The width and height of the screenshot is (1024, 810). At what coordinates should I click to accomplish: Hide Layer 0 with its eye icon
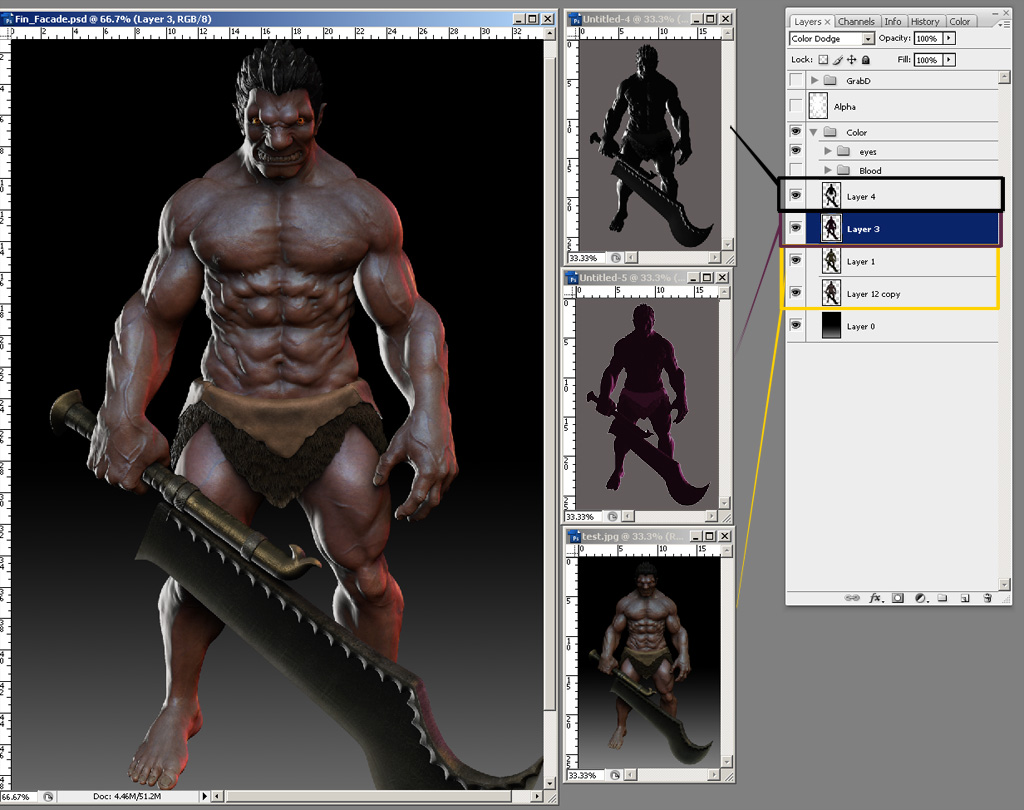795,325
